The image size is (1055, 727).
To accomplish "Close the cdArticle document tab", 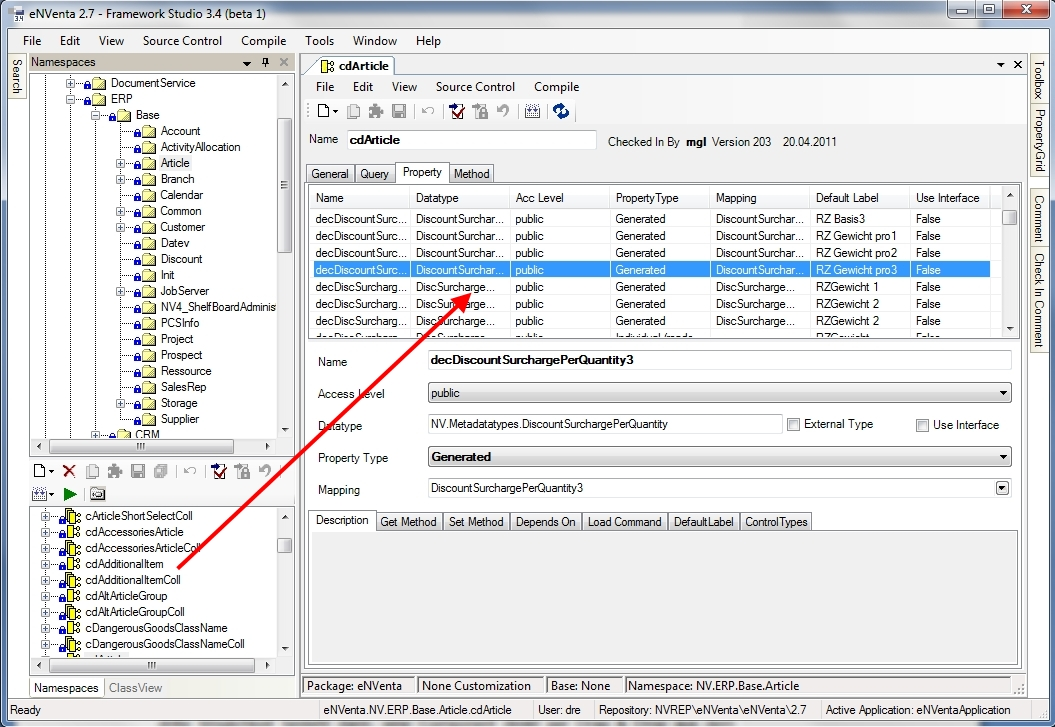I will coord(1018,65).
